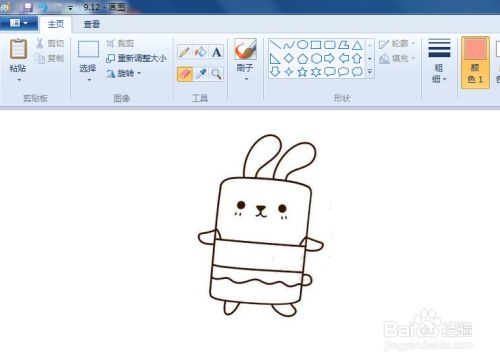
Task: Choose the Up arrow shape
Action: point(357,59)
